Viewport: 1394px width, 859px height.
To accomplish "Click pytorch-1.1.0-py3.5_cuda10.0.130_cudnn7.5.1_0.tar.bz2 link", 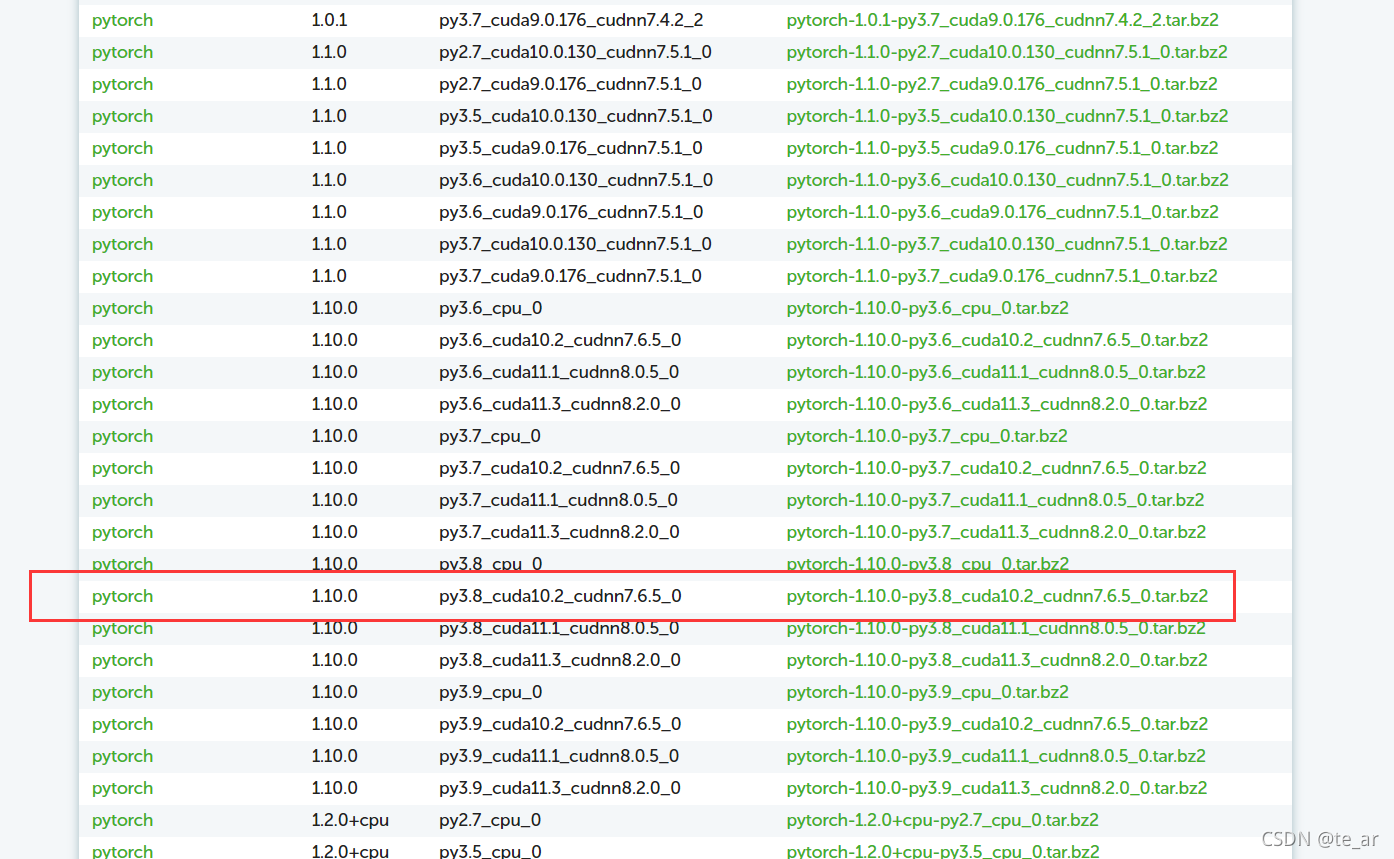I will point(1007,116).
